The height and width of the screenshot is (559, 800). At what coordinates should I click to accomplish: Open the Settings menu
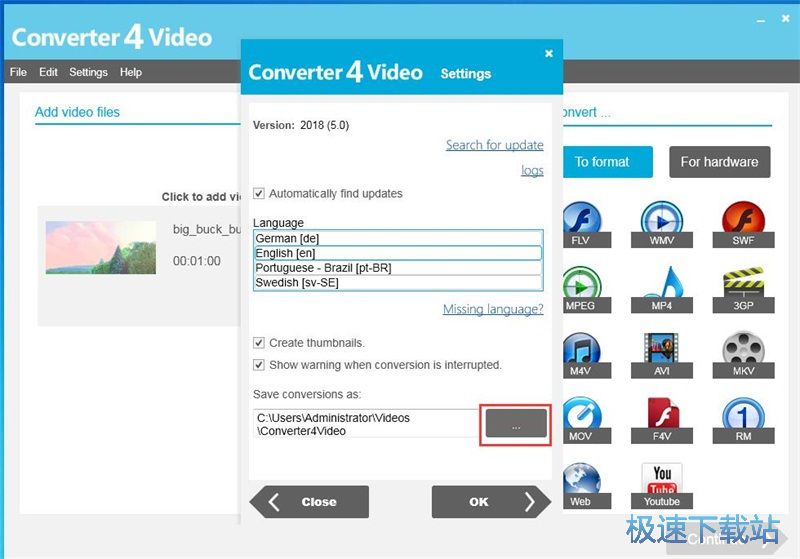pos(88,72)
